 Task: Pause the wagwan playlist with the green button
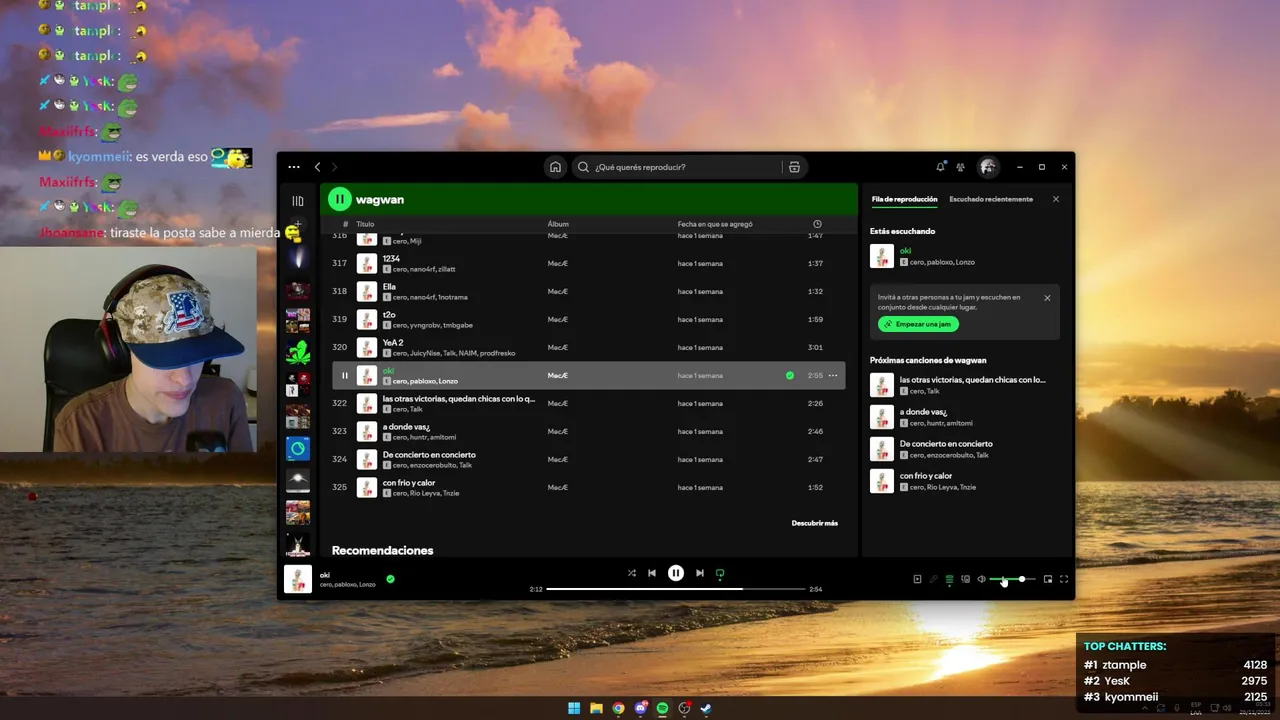[x=340, y=199]
